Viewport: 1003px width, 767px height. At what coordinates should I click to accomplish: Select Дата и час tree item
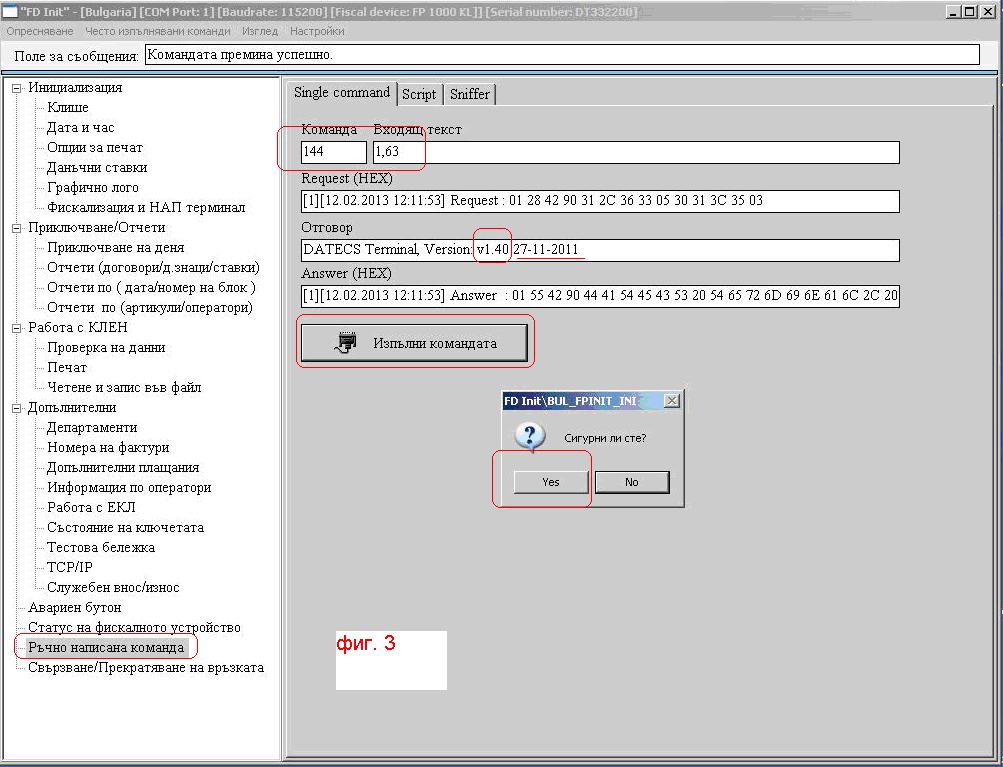80,128
